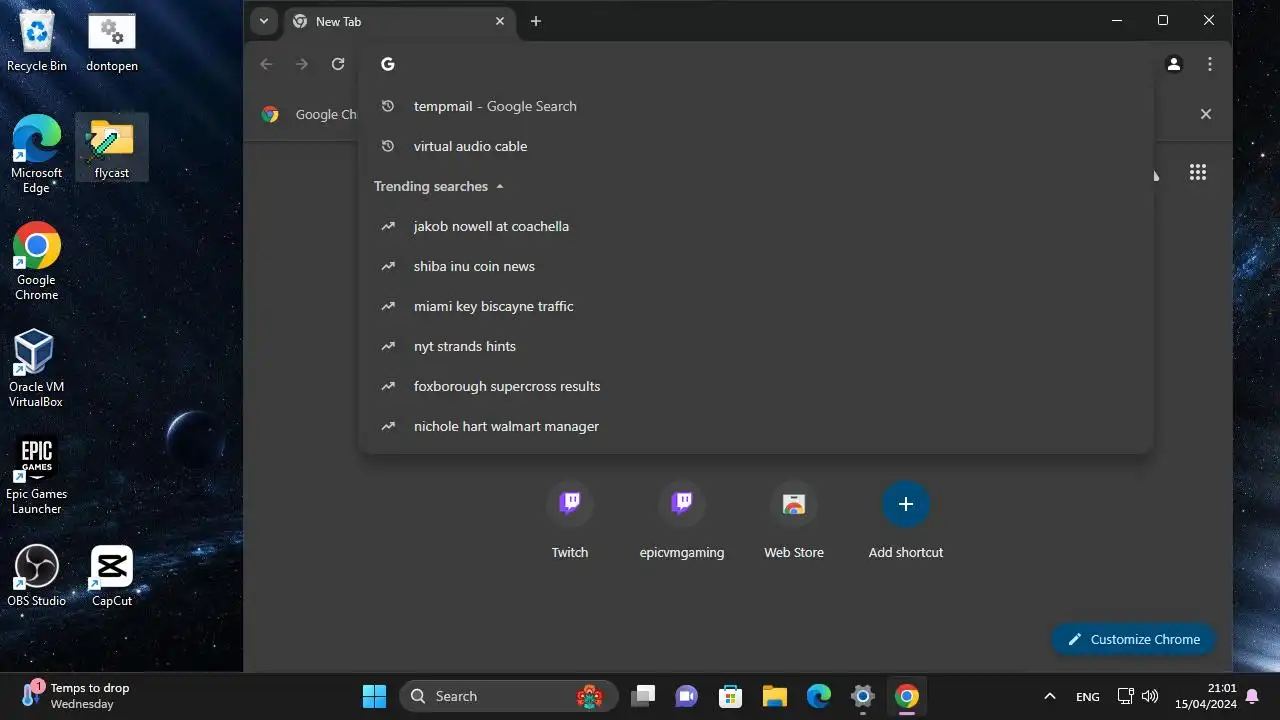Open the ENG language indicator
This screenshot has height=720, width=1280.
coord(1088,697)
